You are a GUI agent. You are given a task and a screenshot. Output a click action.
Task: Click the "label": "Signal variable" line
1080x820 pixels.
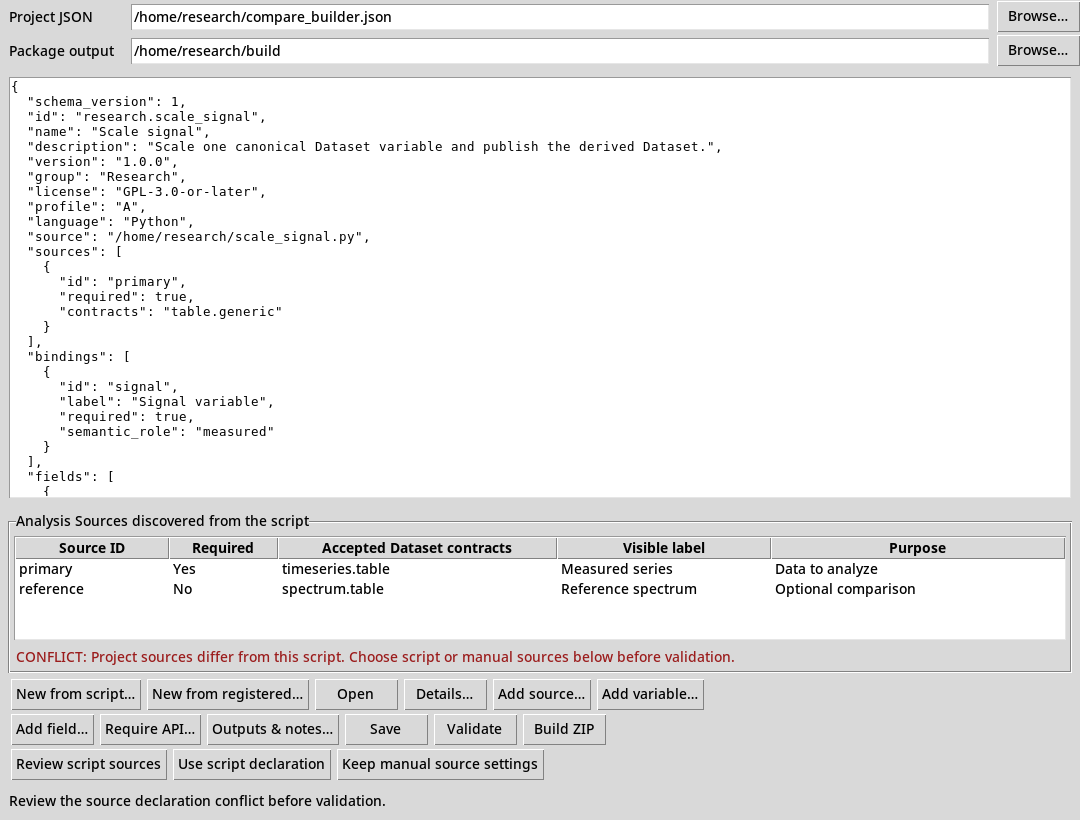pos(166,401)
